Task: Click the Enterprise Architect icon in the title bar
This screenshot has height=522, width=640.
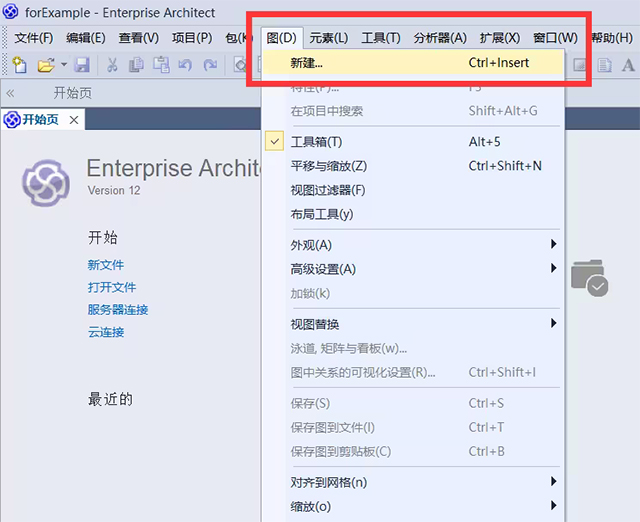Action: [x=11, y=11]
